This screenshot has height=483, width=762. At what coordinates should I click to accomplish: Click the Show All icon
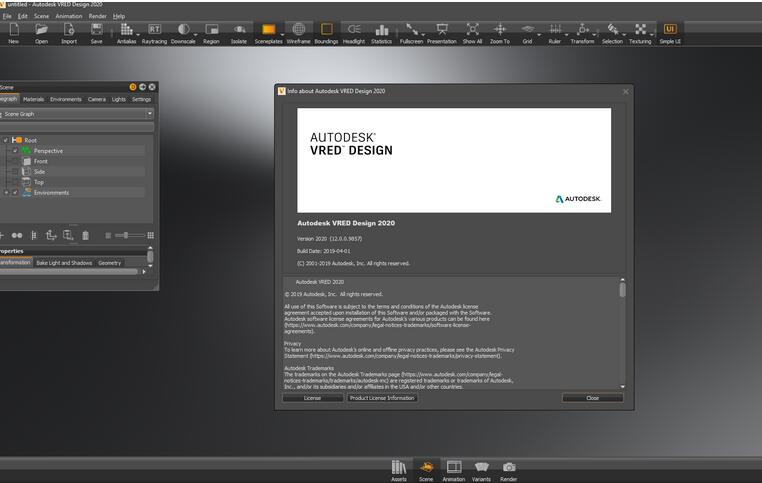(472, 30)
